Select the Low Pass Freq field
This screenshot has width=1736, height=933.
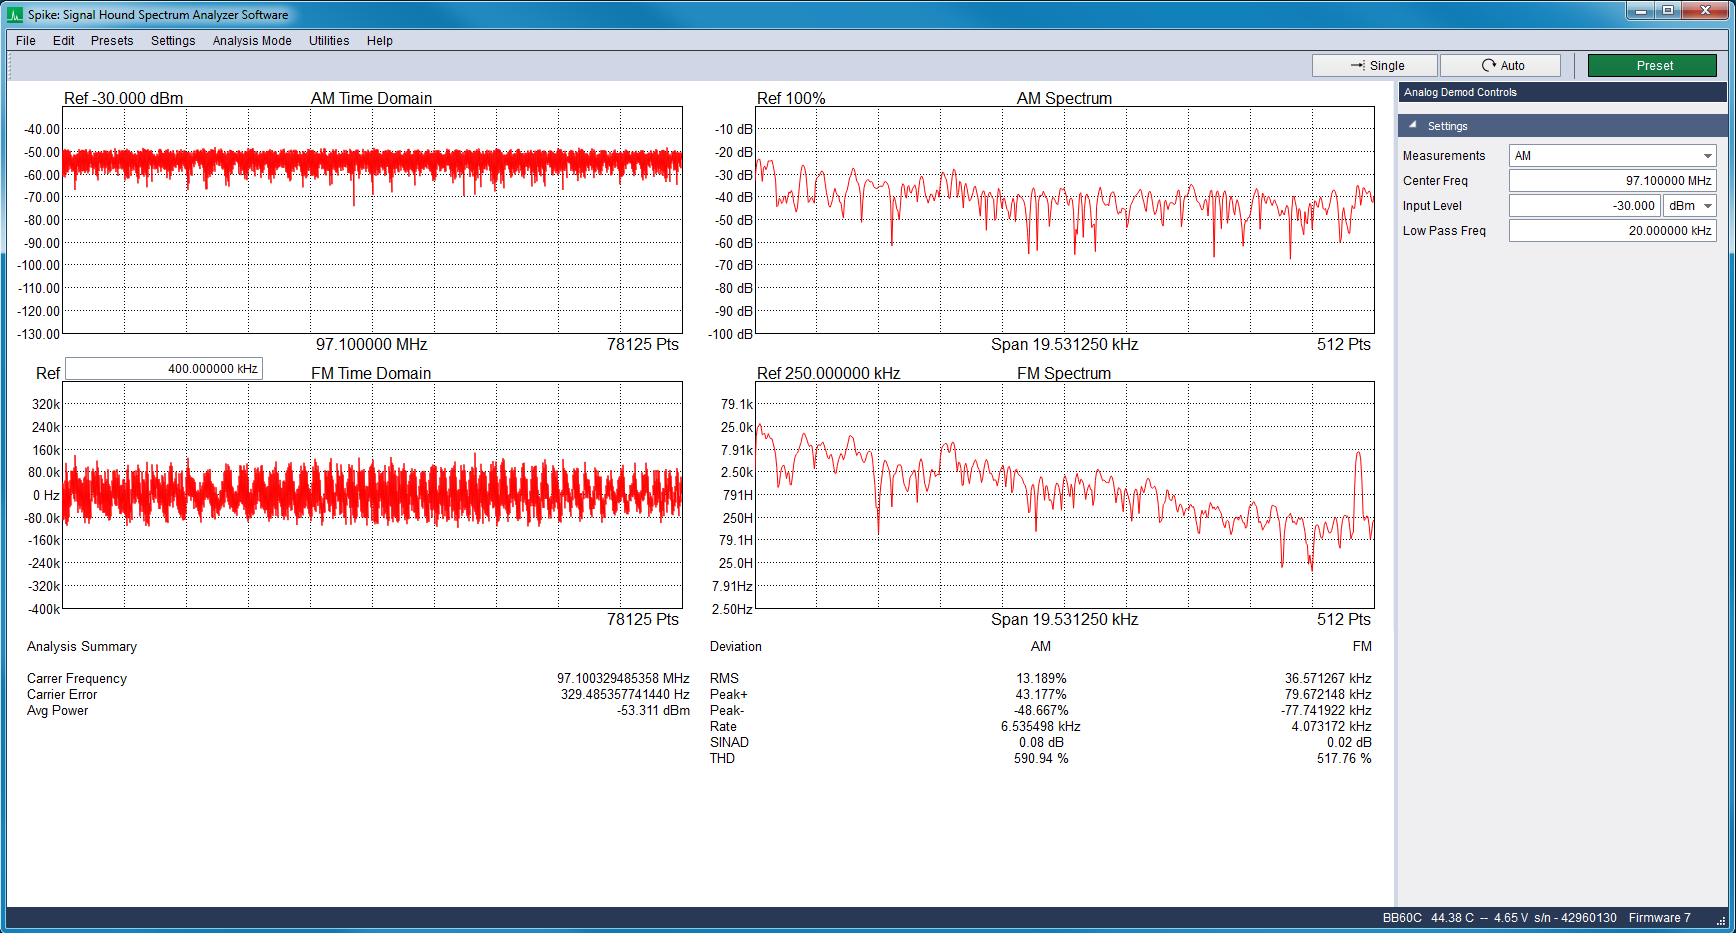pyautogui.click(x=1612, y=229)
